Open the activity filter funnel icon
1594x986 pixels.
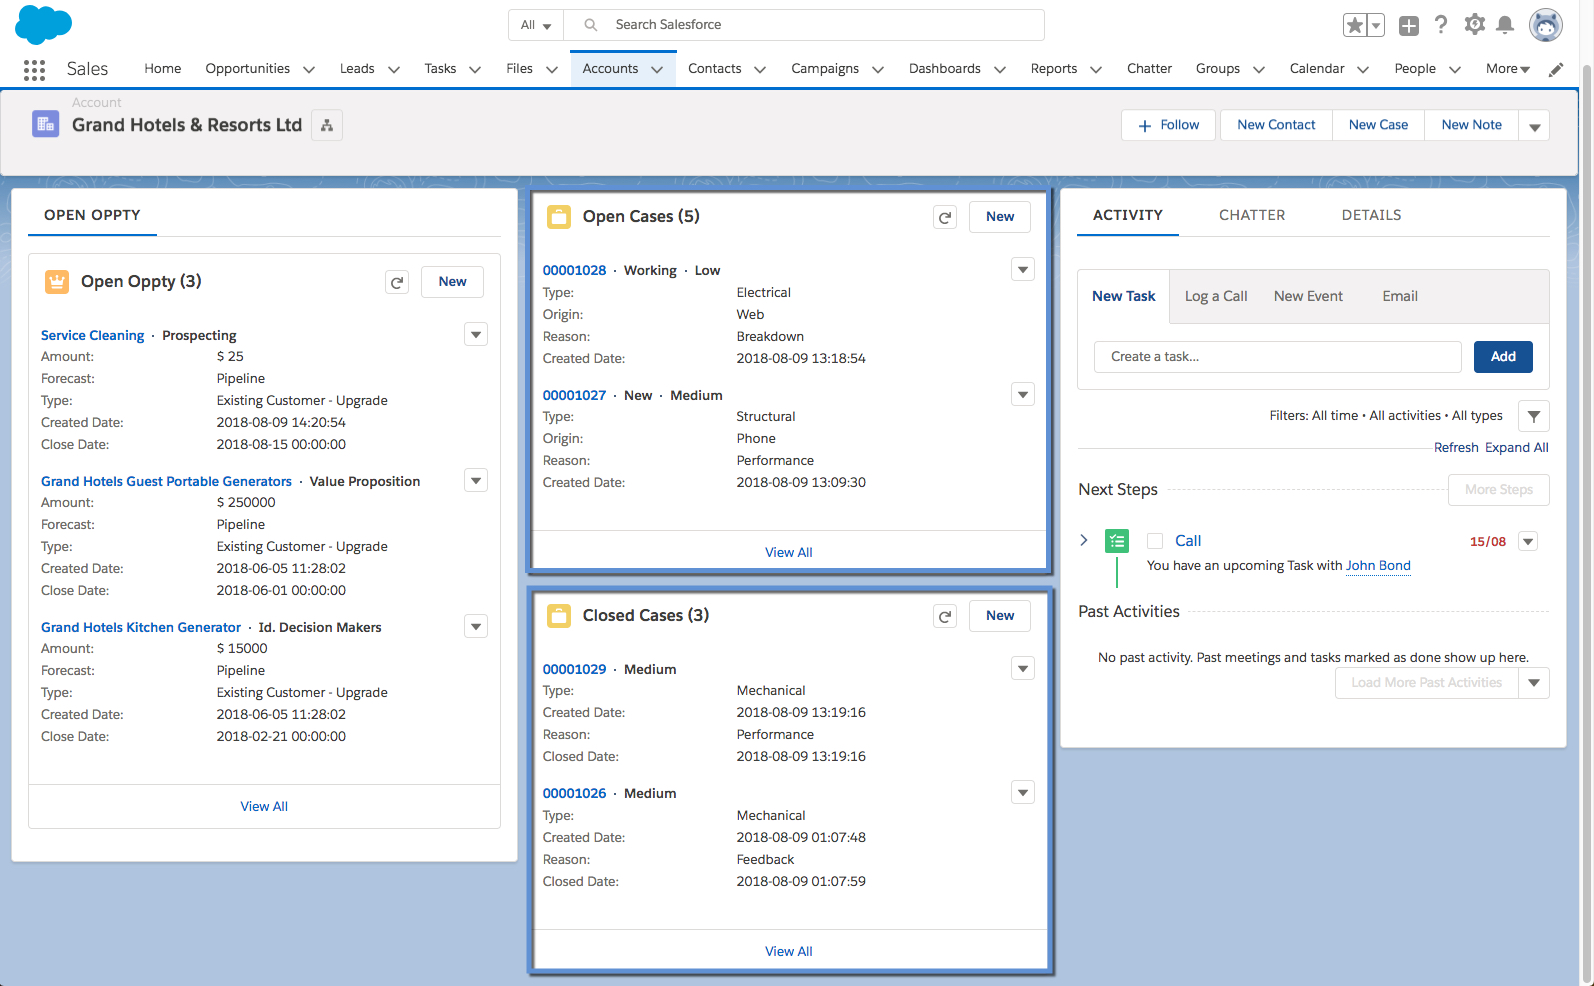click(1533, 416)
